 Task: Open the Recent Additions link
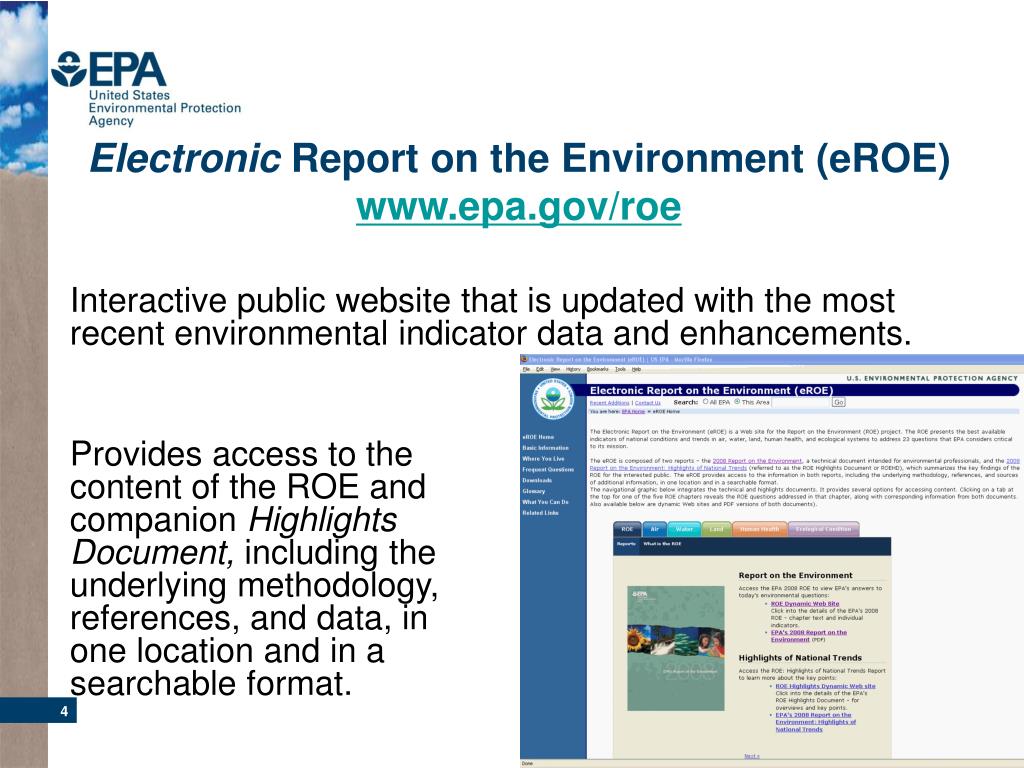609,403
